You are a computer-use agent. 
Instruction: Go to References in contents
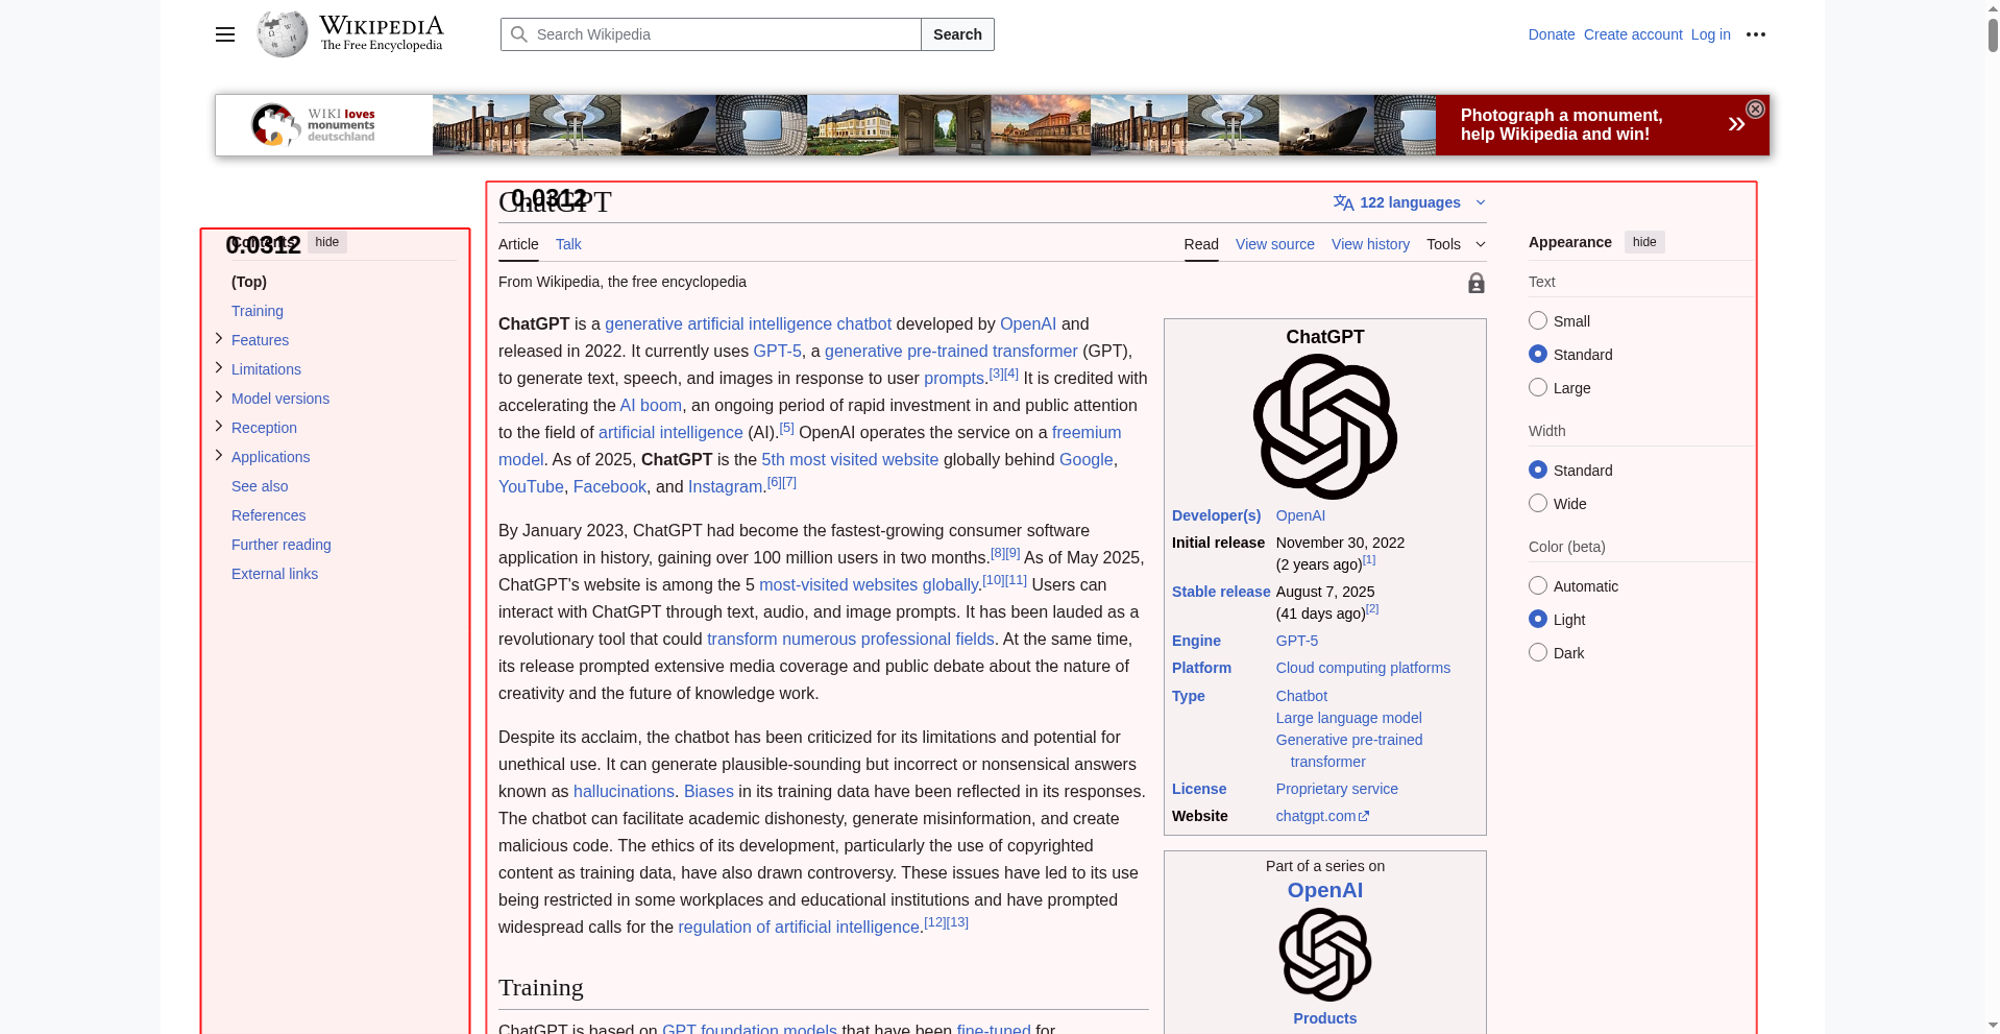[x=268, y=515]
